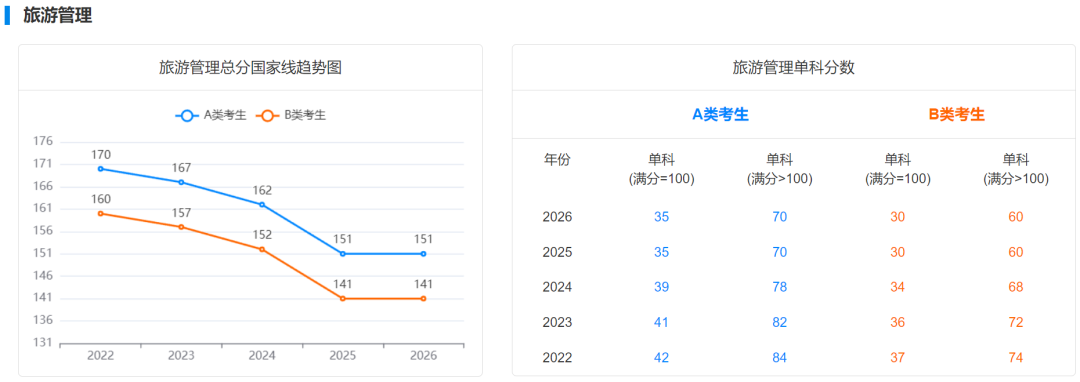Click the 162 data label on blue line
Viewport: 1080px width, 382px height.
point(262,190)
